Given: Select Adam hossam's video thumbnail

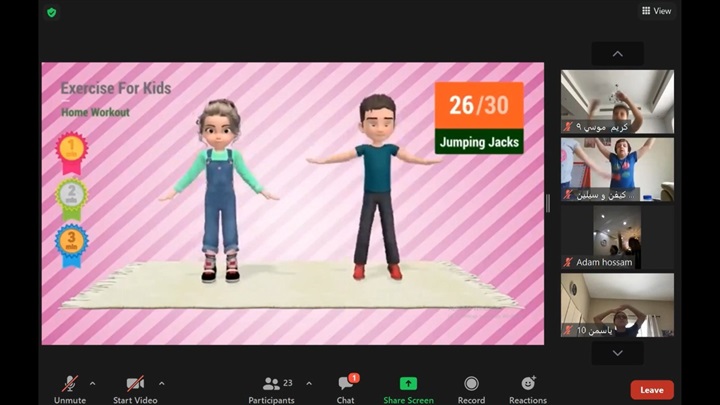Looking at the screenshot, I should pyautogui.click(x=617, y=237).
